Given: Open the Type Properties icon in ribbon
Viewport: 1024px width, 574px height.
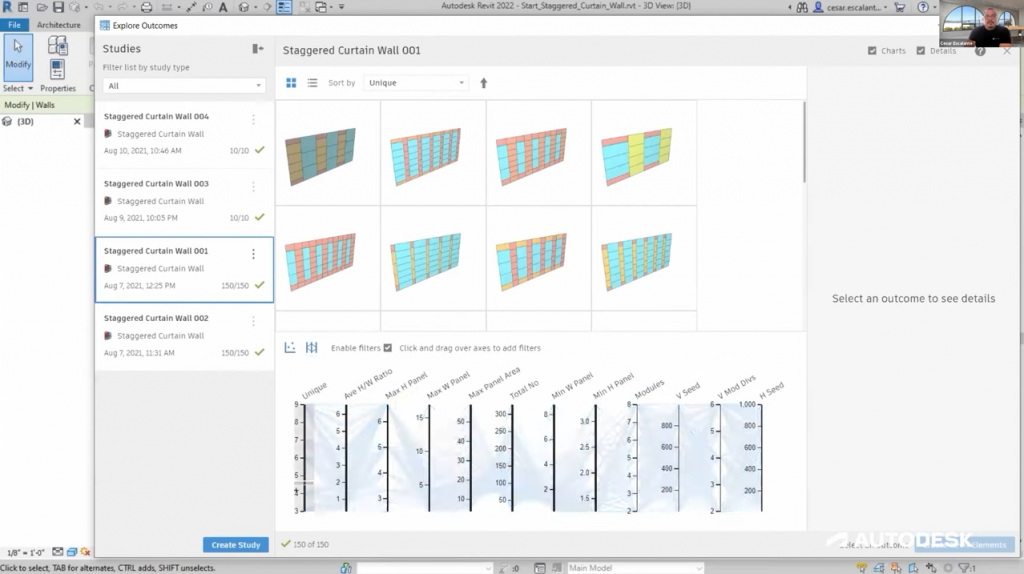Looking at the screenshot, I should point(57,45).
